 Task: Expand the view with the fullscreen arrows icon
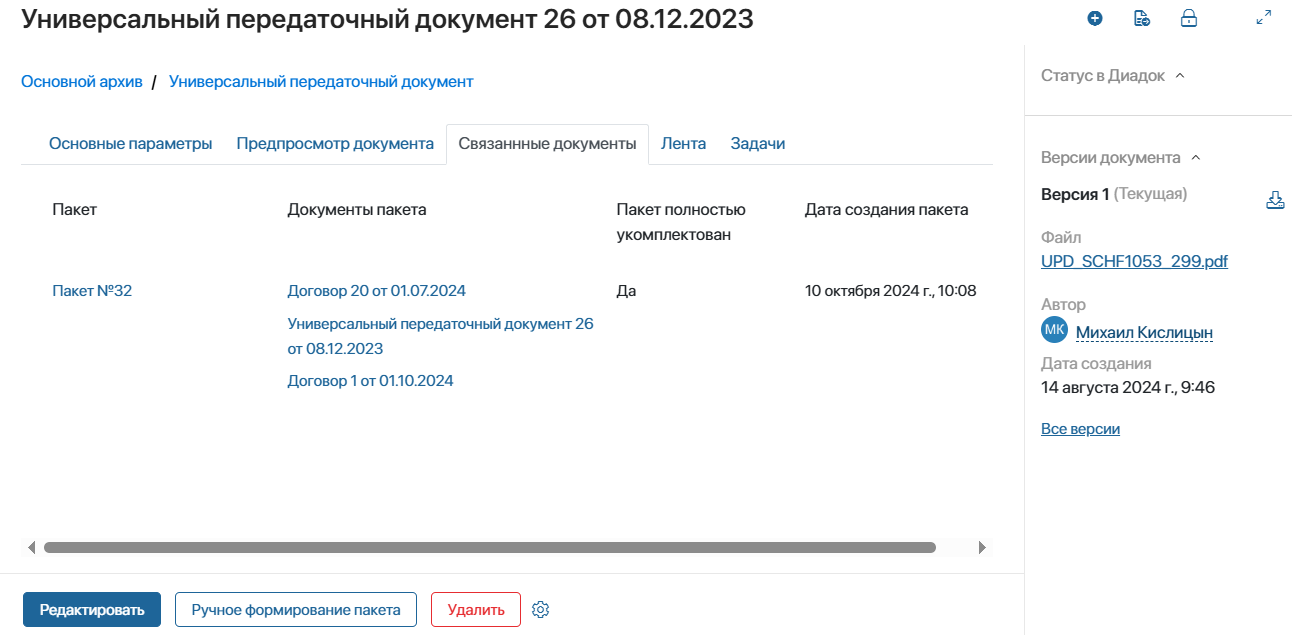click(x=1264, y=18)
